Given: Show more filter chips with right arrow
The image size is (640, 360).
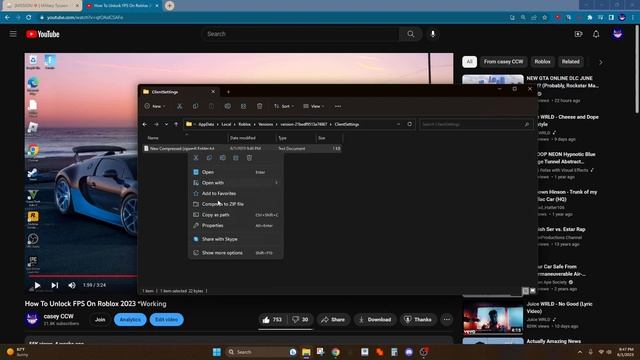Looking at the screenshot, I should click(x=600, y=62).
